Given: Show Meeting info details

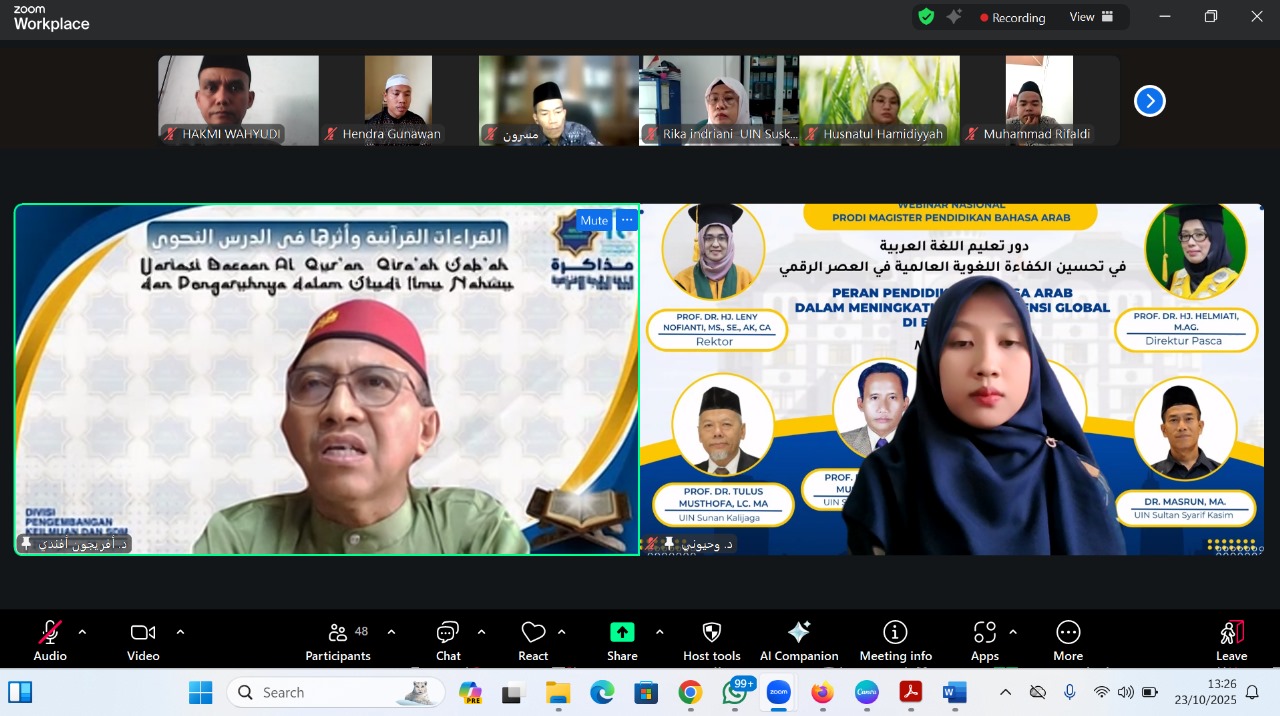Looking at the screenshot, I should pyautogui.click(x=895, y=640).
